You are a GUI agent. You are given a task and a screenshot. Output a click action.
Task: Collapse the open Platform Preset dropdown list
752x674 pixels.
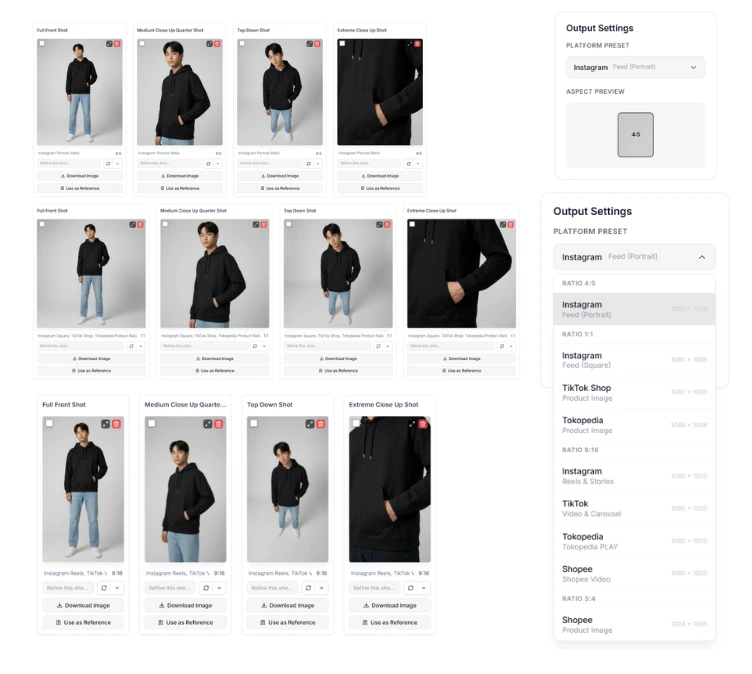(634, 257)
